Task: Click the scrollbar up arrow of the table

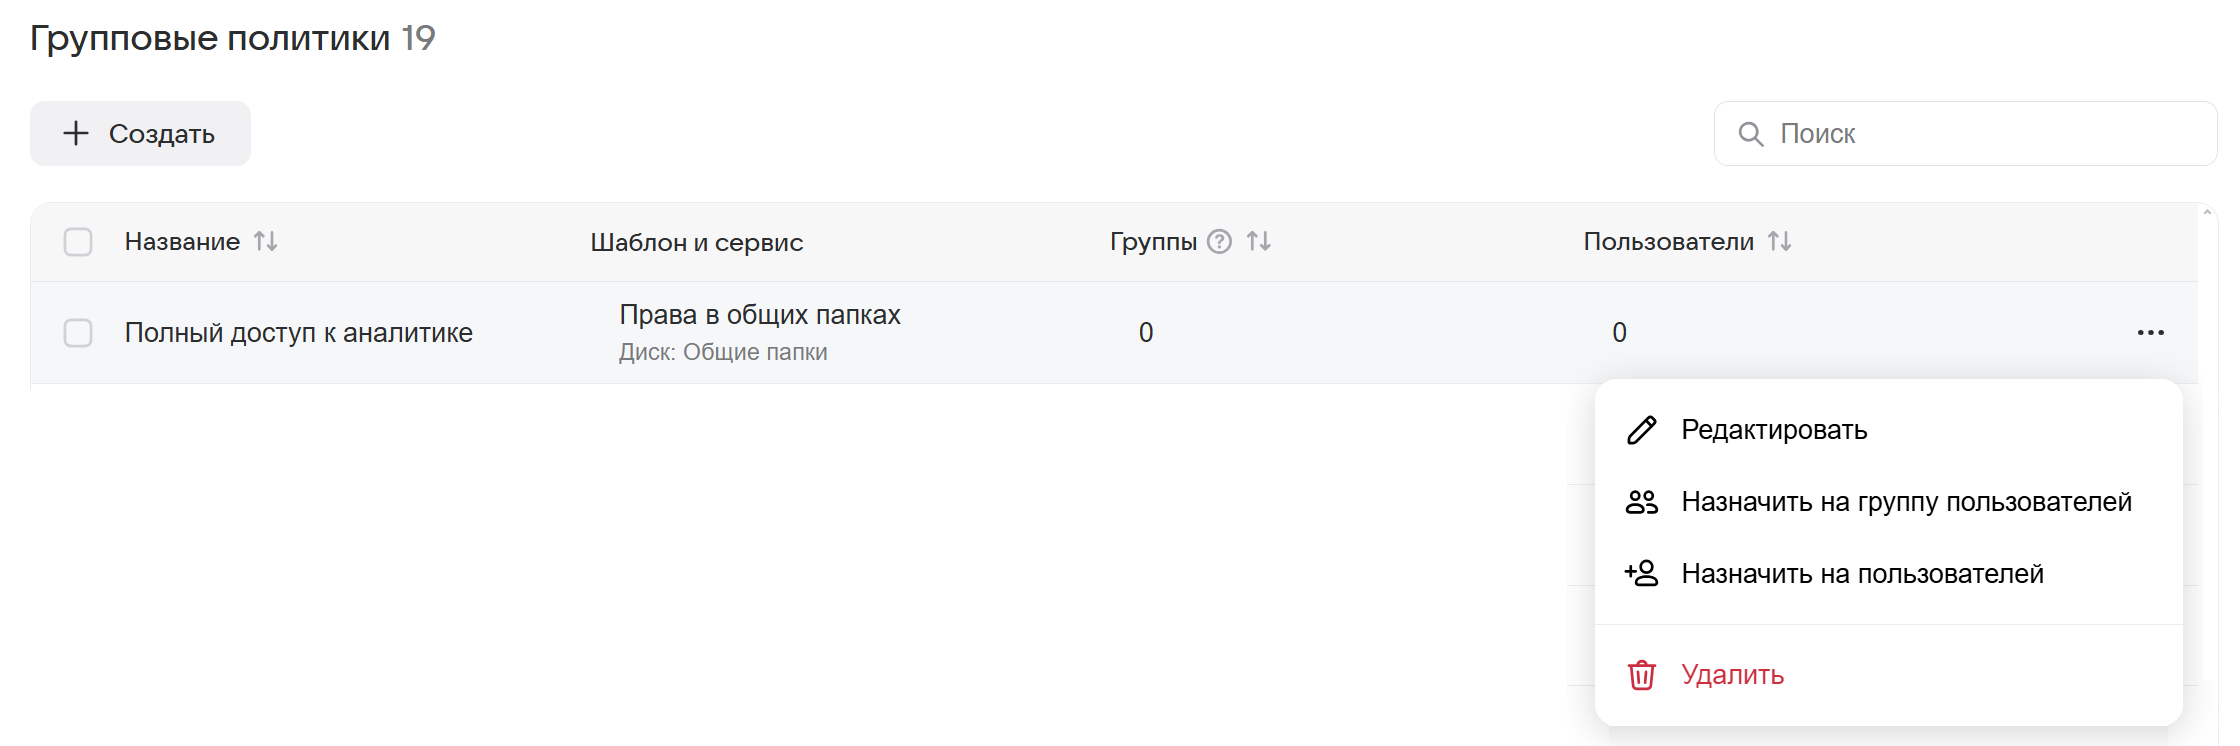Action: [2207, 212]
